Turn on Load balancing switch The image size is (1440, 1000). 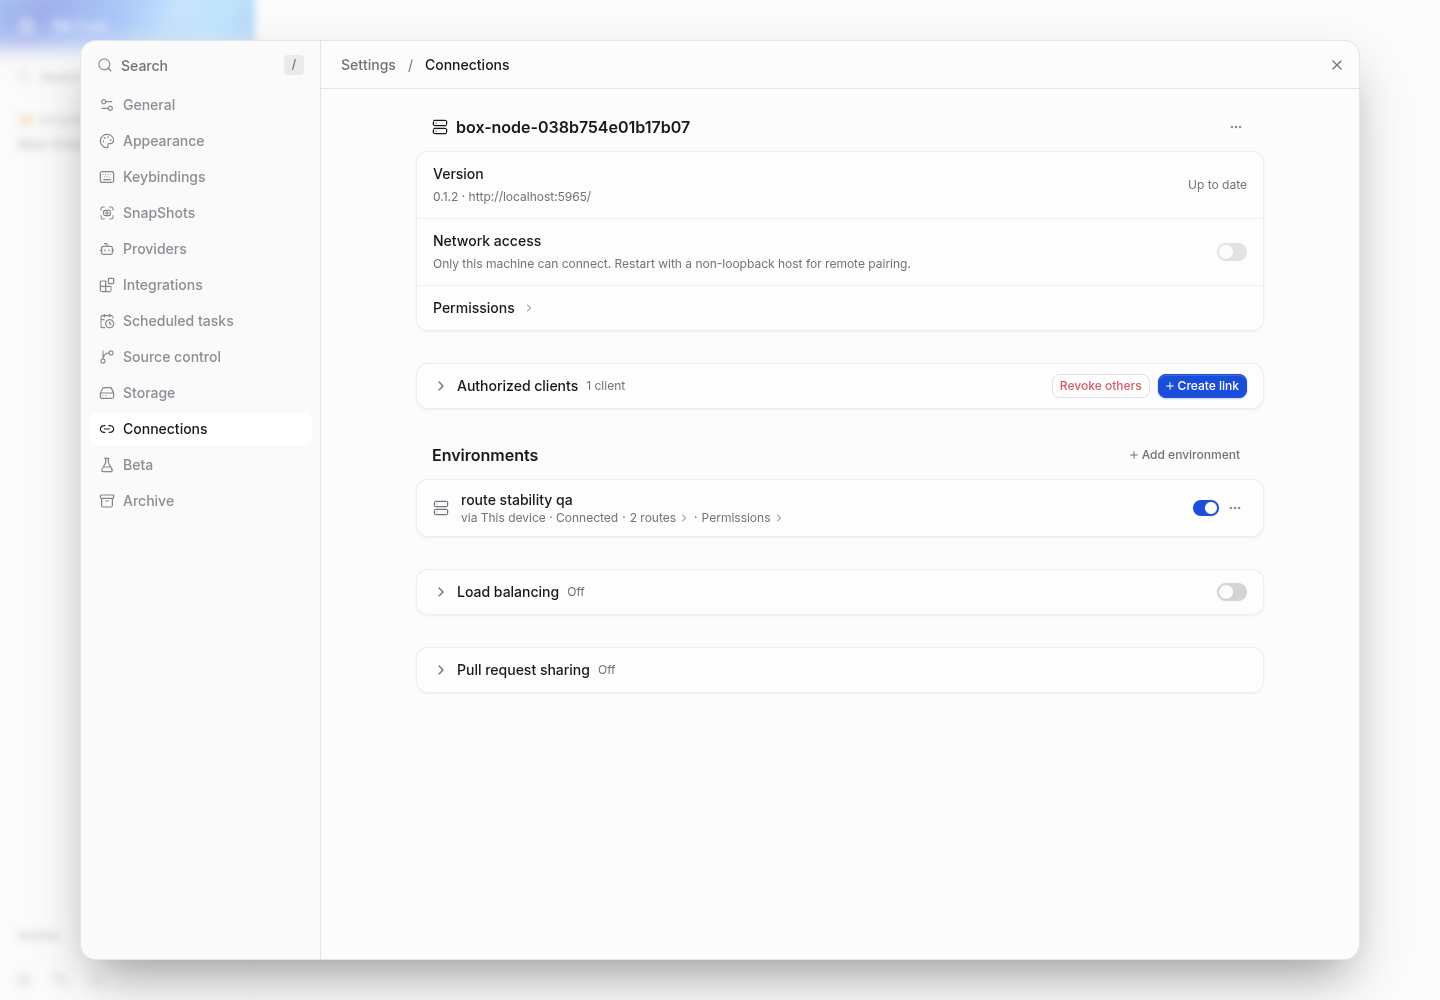point(1232,592)
